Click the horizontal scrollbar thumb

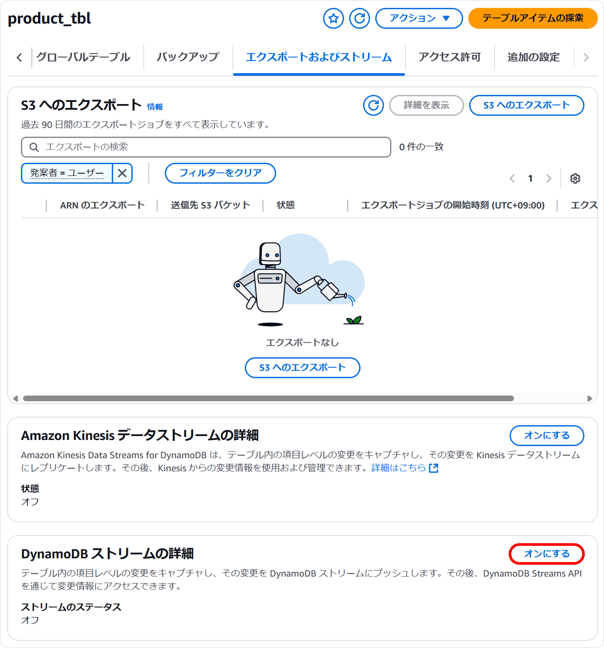(x=268, y=398)
